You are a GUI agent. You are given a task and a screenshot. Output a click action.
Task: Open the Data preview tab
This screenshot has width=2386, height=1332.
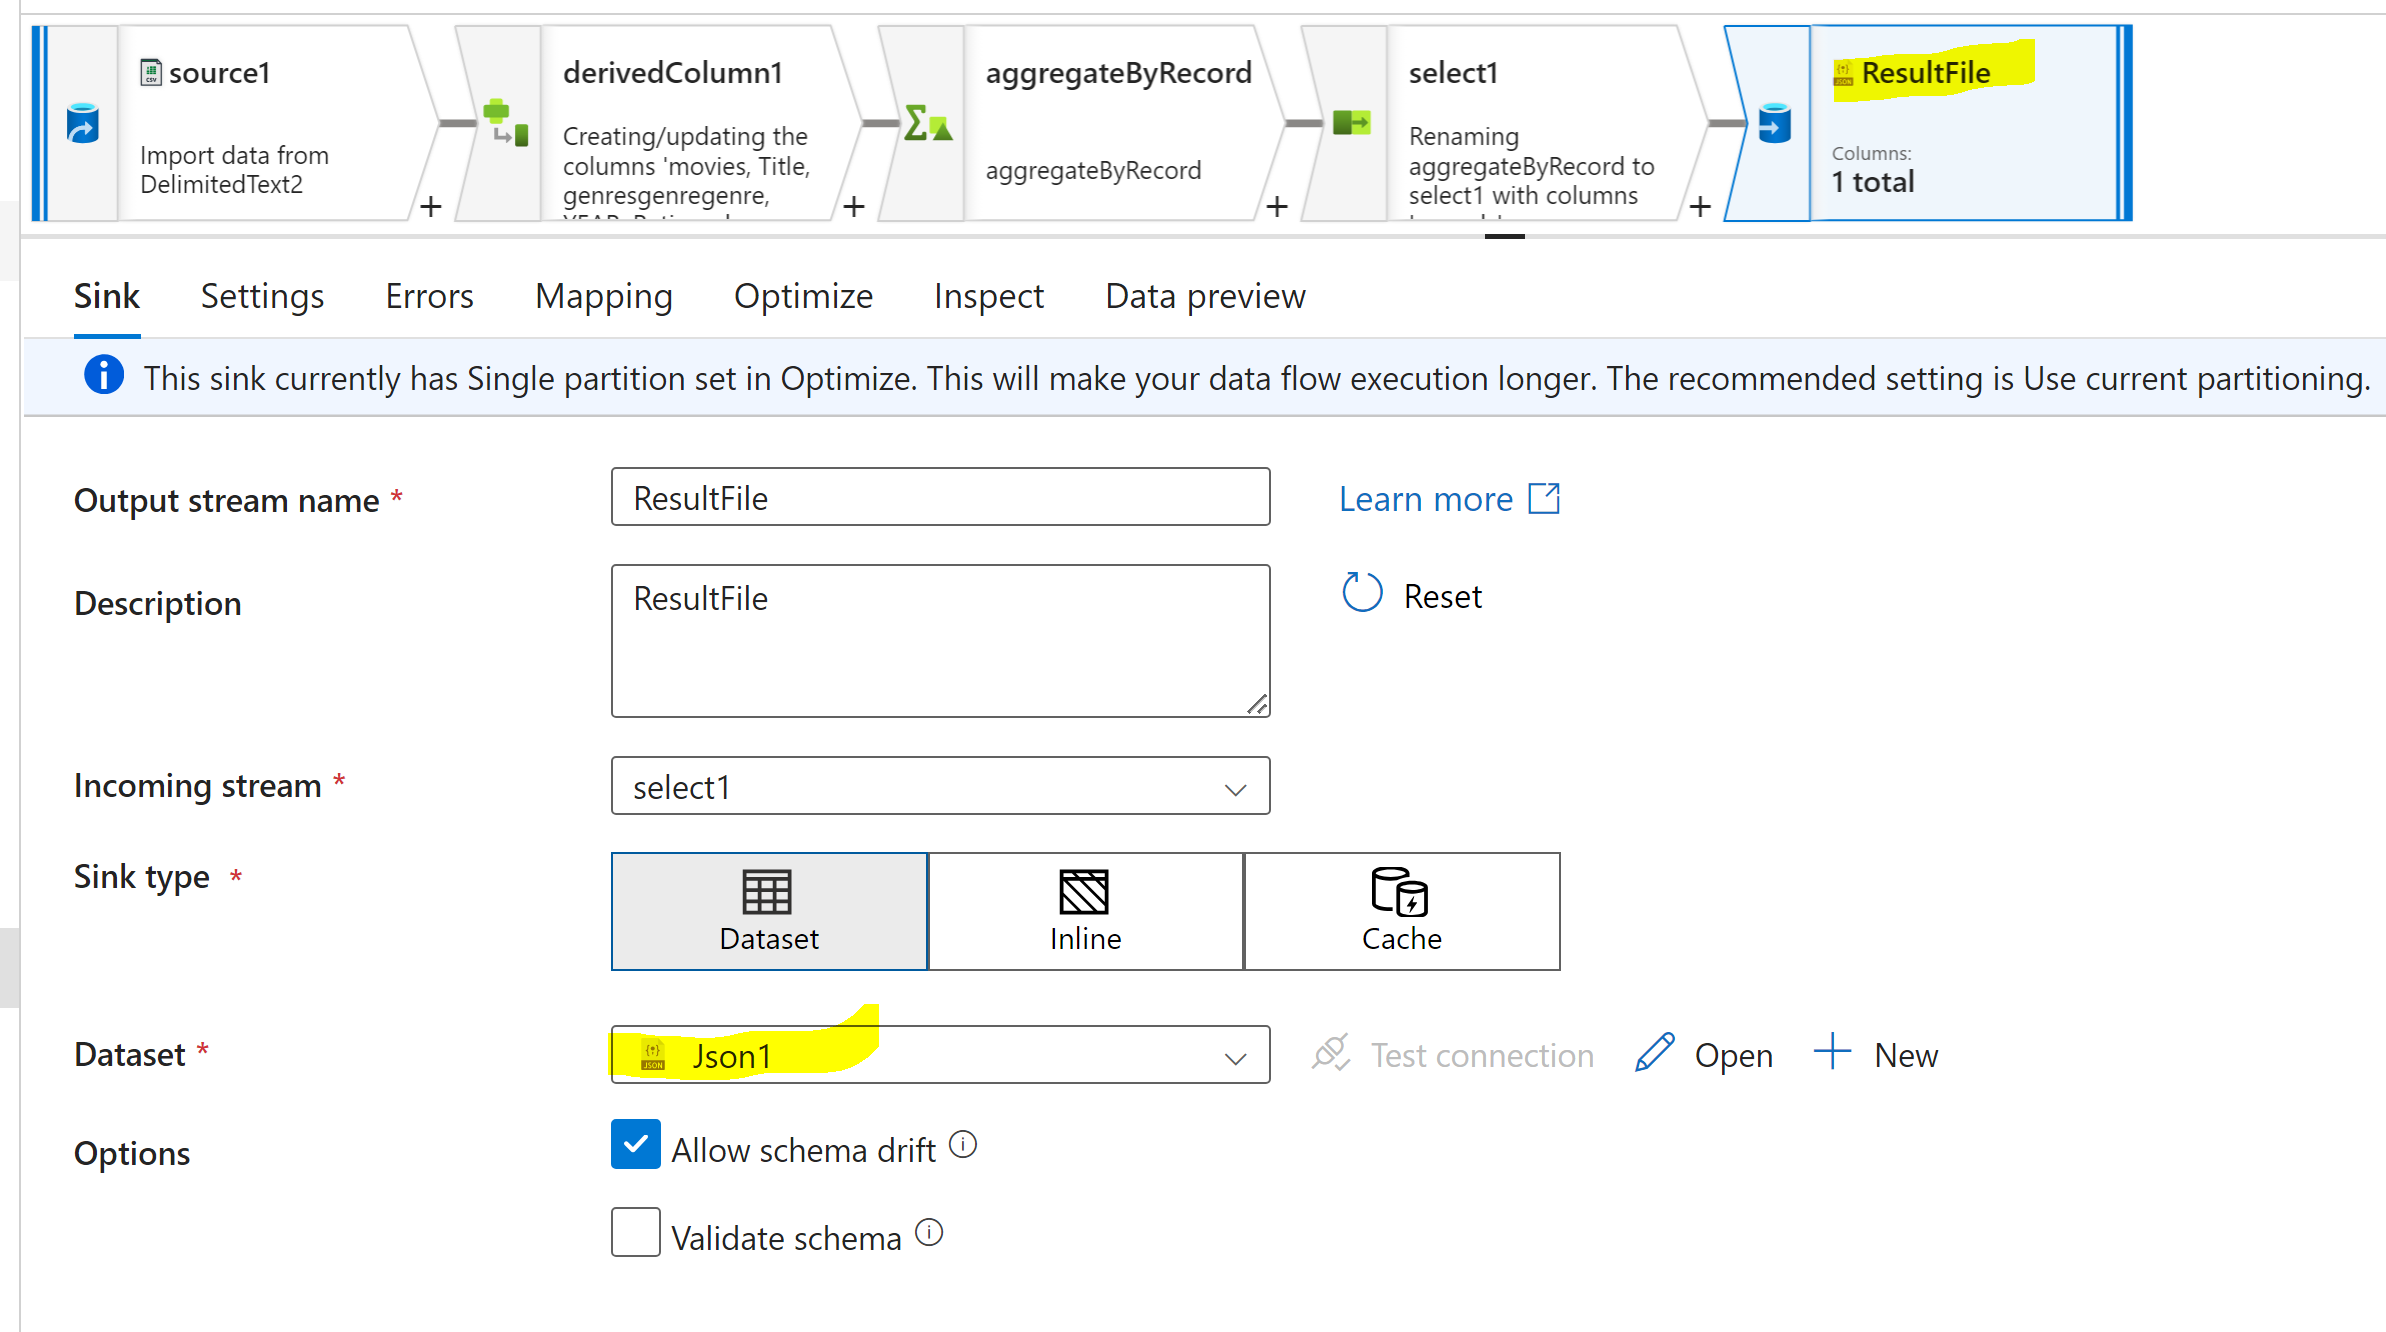1205,297
